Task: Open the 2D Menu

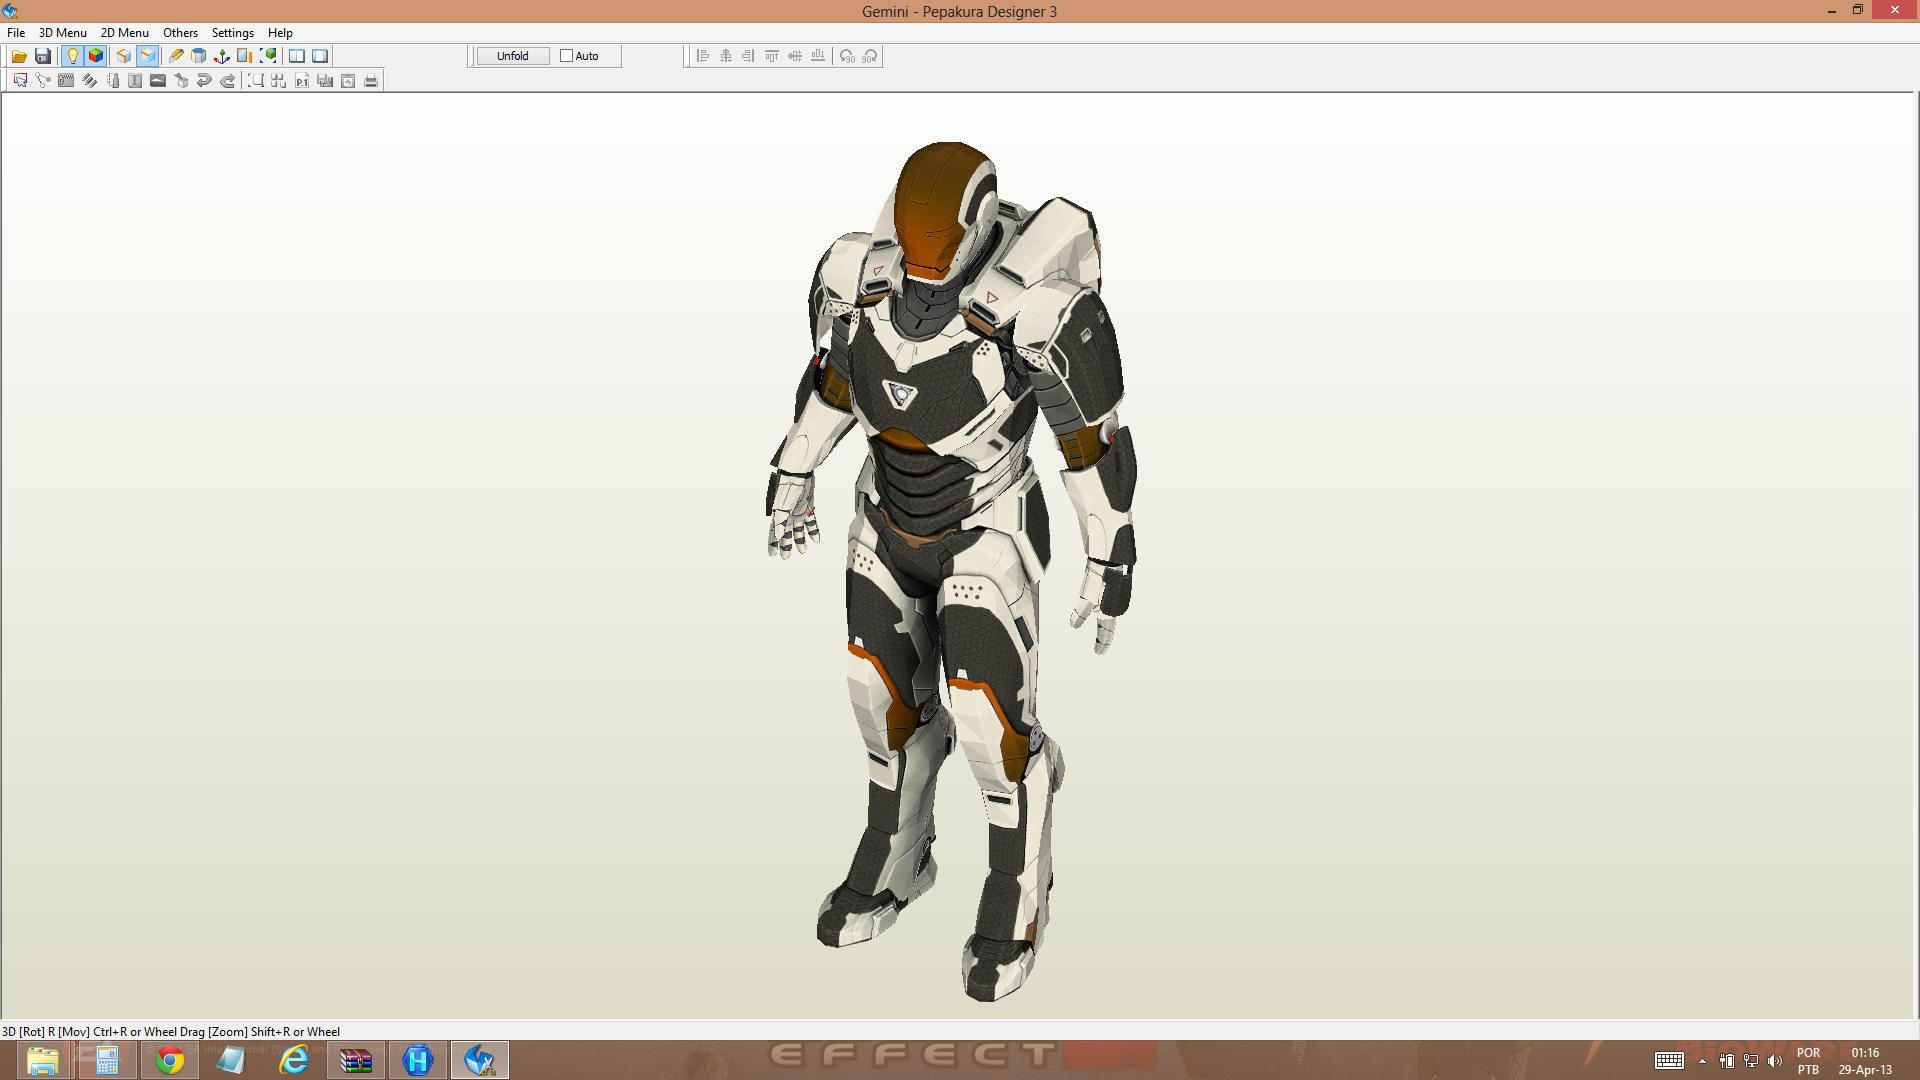Action: [125, 33]
